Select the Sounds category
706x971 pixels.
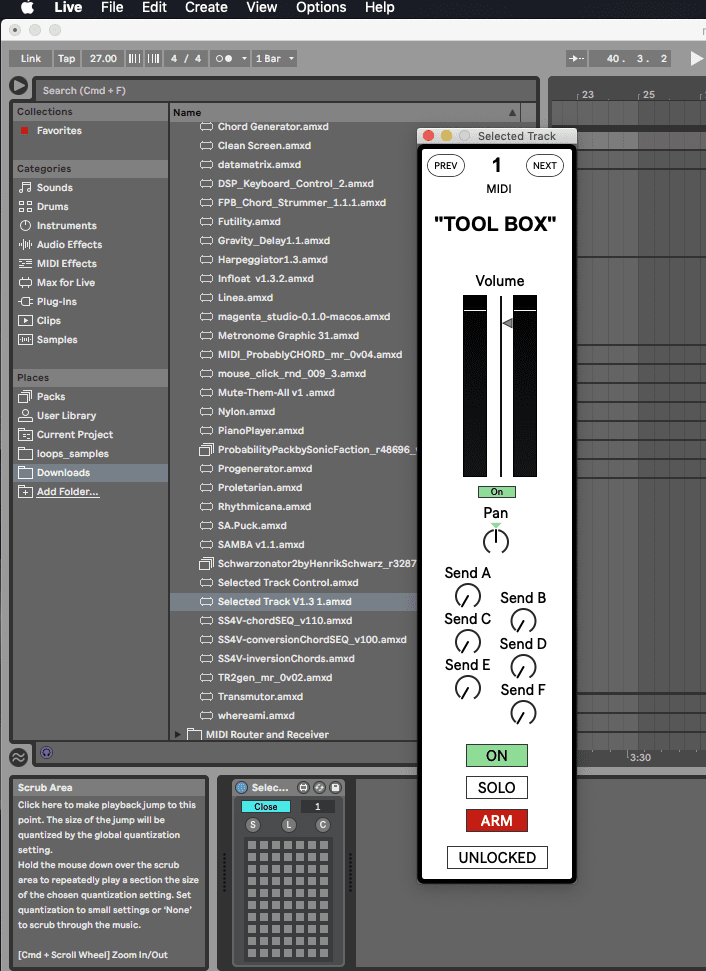[x=54, y=188]
